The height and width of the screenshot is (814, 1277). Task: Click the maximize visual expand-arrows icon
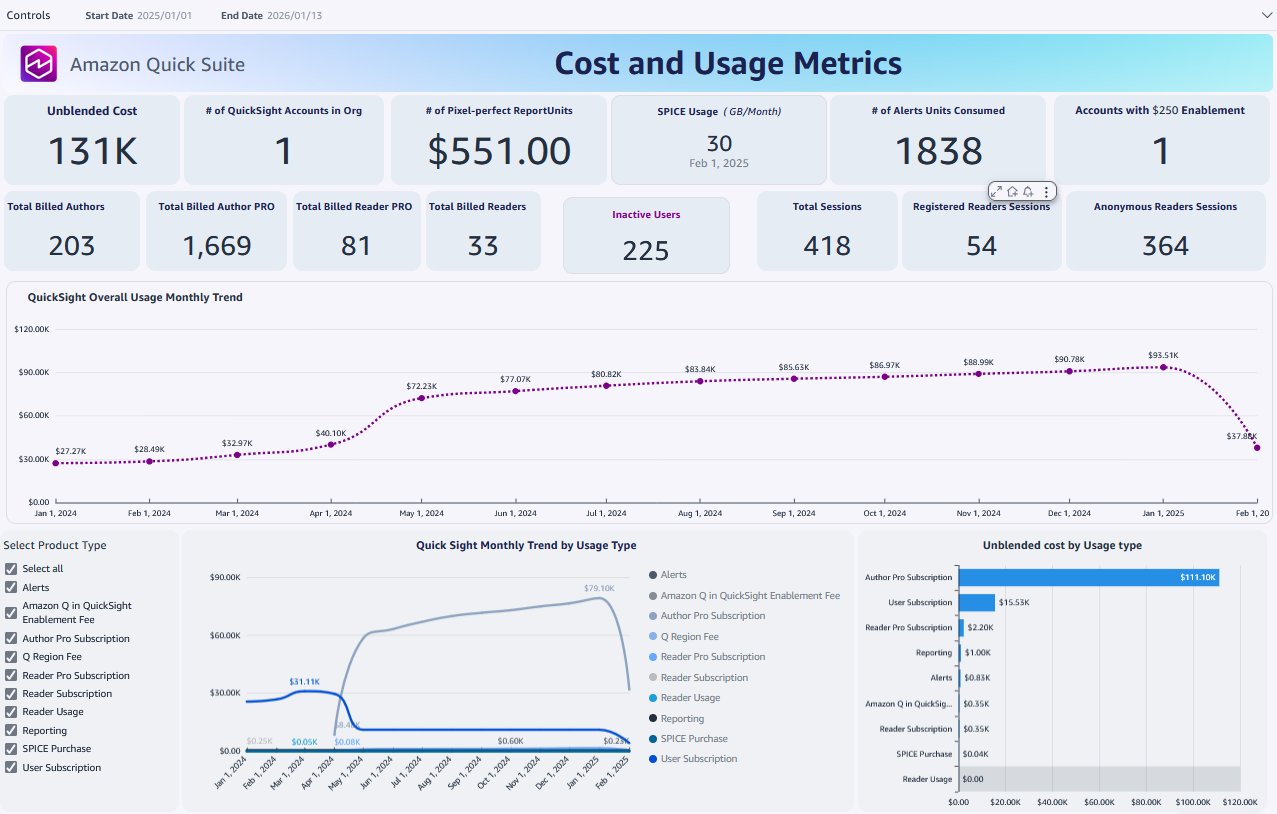point(997,191)
